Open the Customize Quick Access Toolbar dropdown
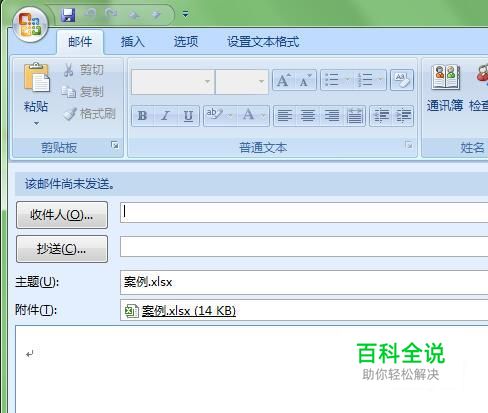 click(x=185, y=14)
